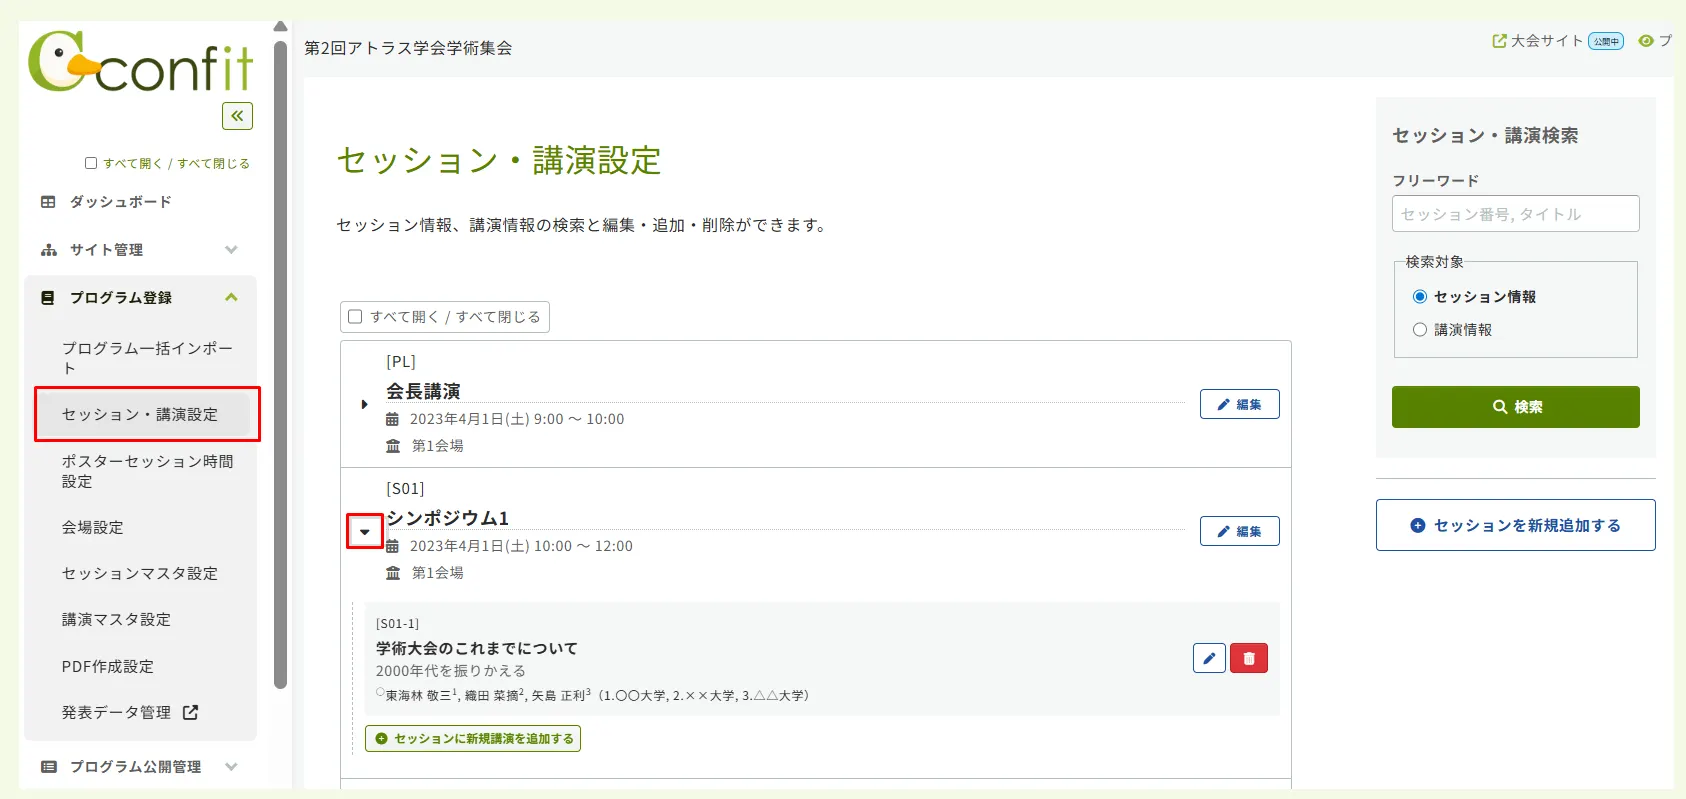Edit the 会長講演 session
Screen dimensions: 1686x799
1239,404
